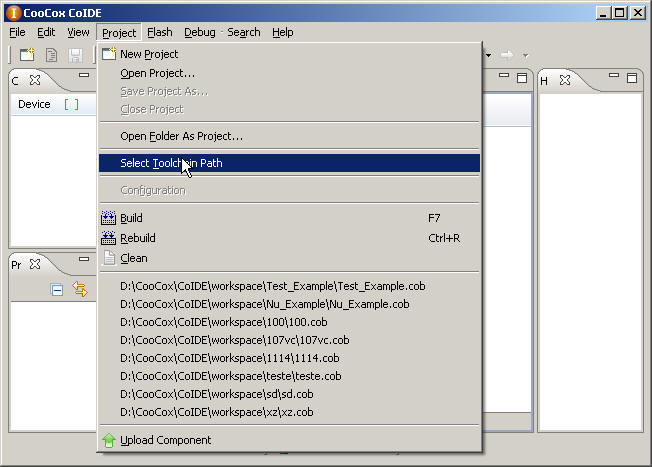Select the H view tab
Viewport: 652px width, 467px height.
click(544, 81)
